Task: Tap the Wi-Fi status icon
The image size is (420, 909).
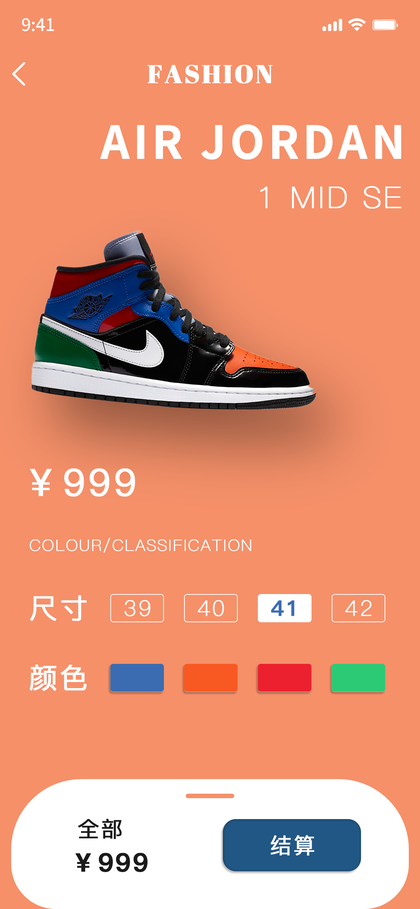Action: pyautogui.click(x=357, y=24)
